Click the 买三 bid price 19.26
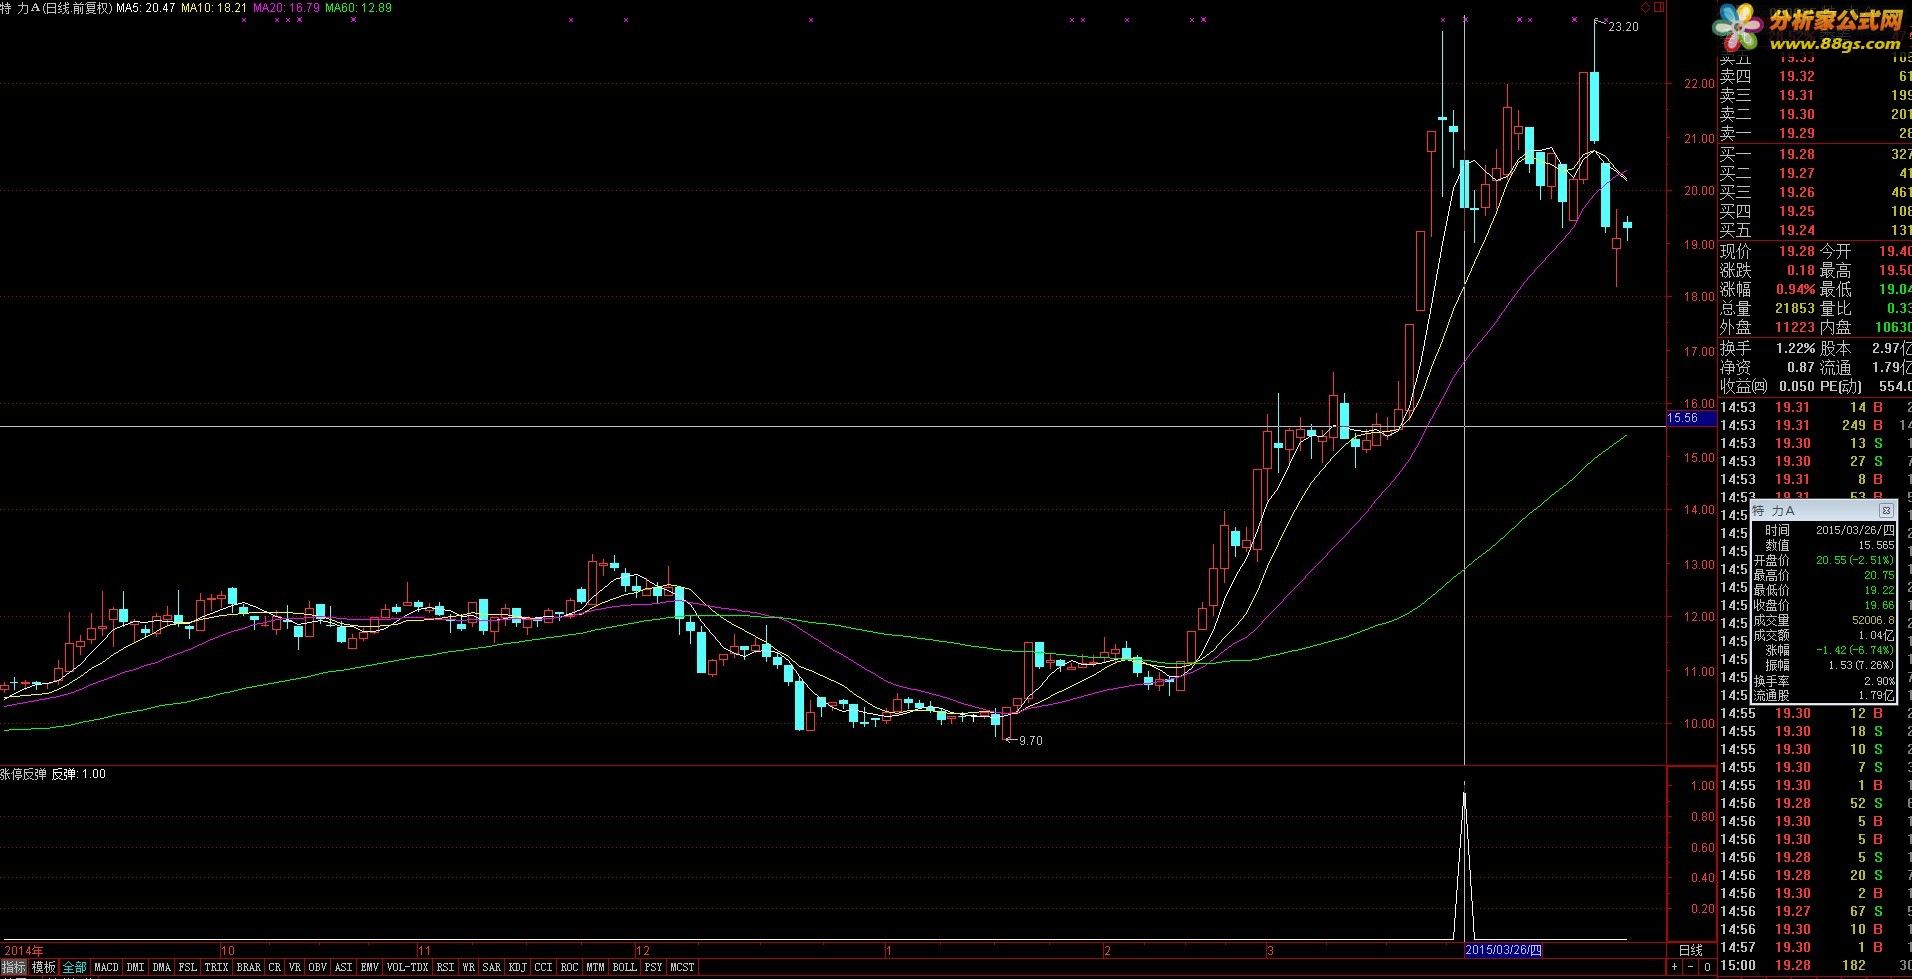Screen dimensions: 1912x979 click(x=1796, y=192)
